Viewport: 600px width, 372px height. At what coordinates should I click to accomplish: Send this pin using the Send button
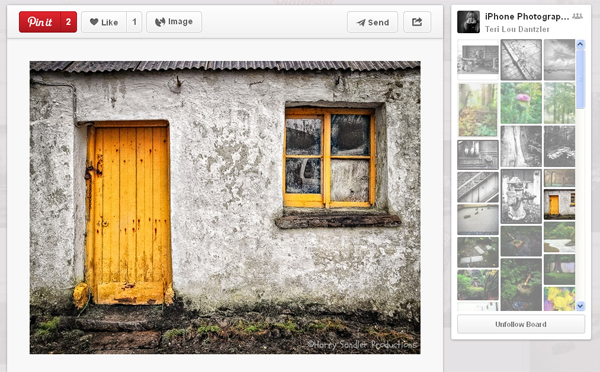pyautogui.click(x=372, y=22)
